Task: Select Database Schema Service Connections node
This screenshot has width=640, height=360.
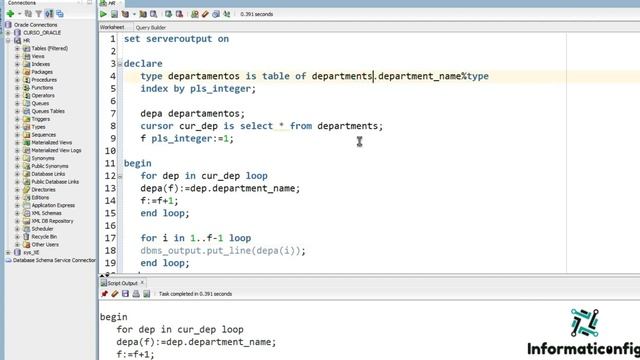Action: tap(54, 260)
